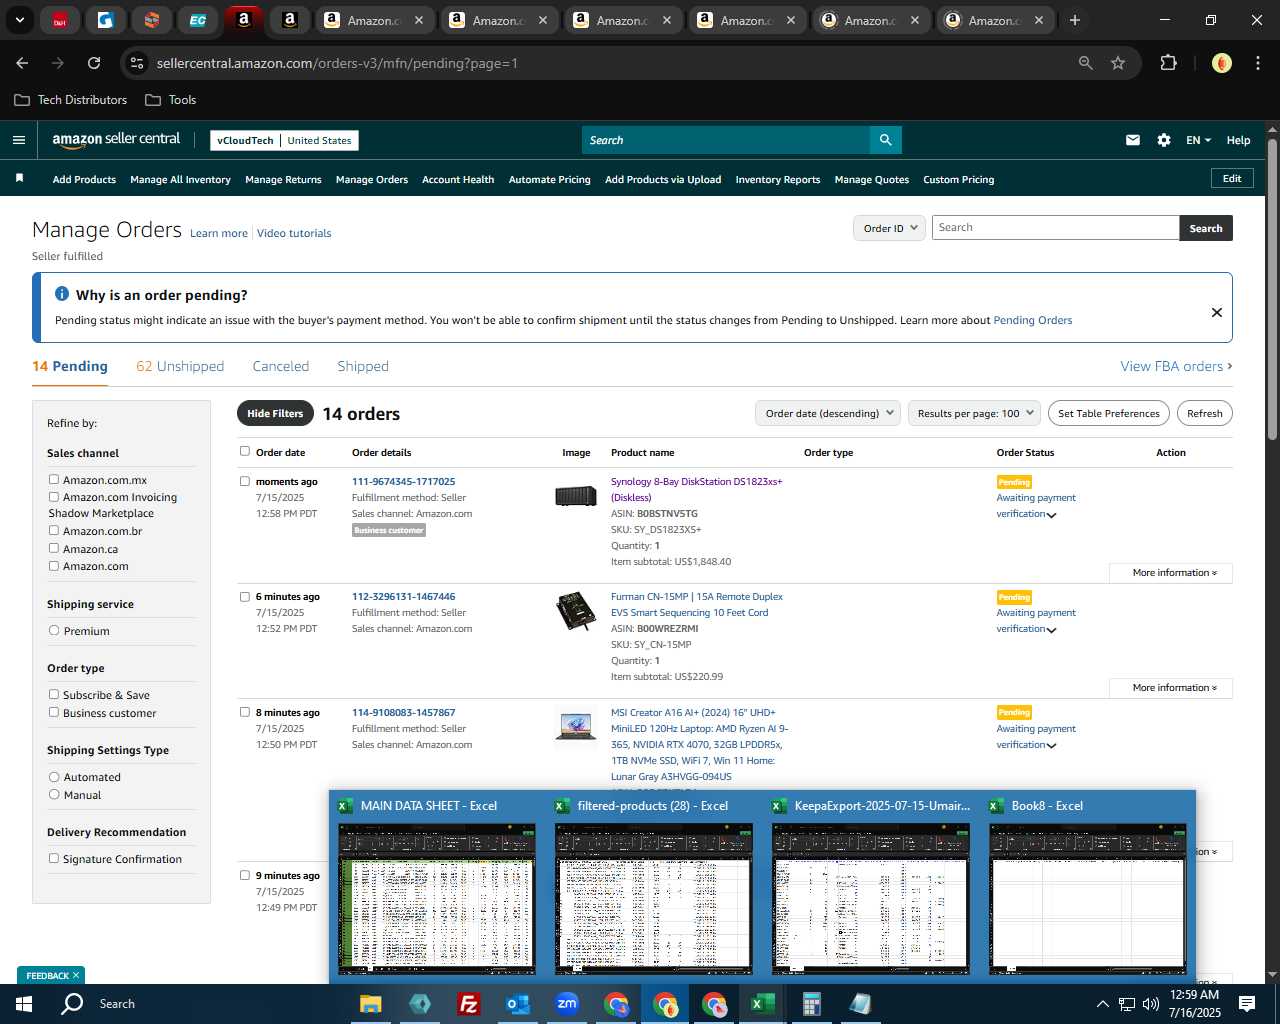Viewport: 1280px width, 1024px height.
Task: Open the EN language dropdown
Action: 1198,140
